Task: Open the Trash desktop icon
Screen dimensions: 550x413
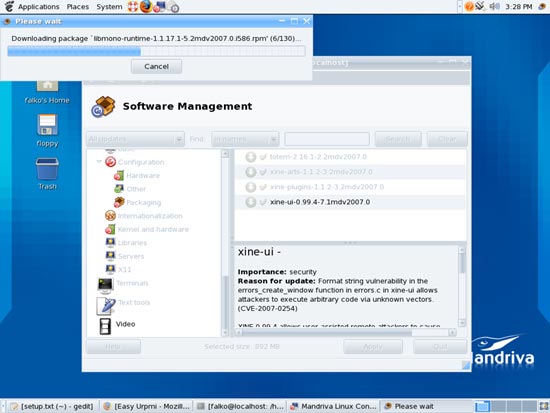Action: pos(47,169)
